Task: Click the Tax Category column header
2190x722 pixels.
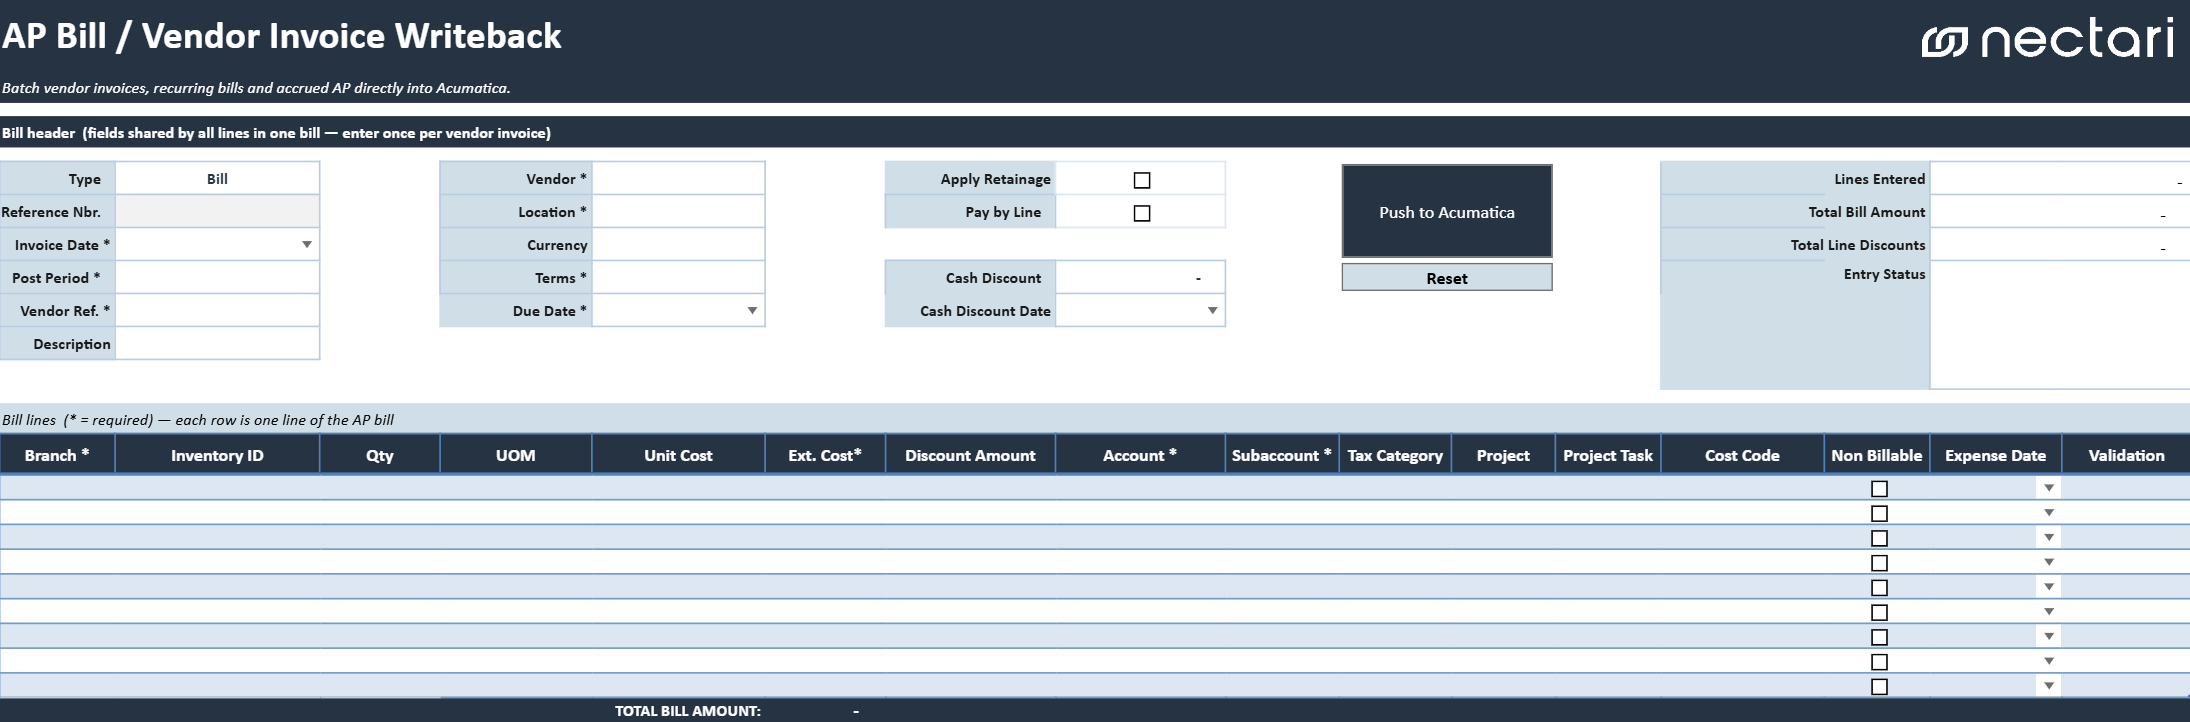Action: coord(1395,455)
